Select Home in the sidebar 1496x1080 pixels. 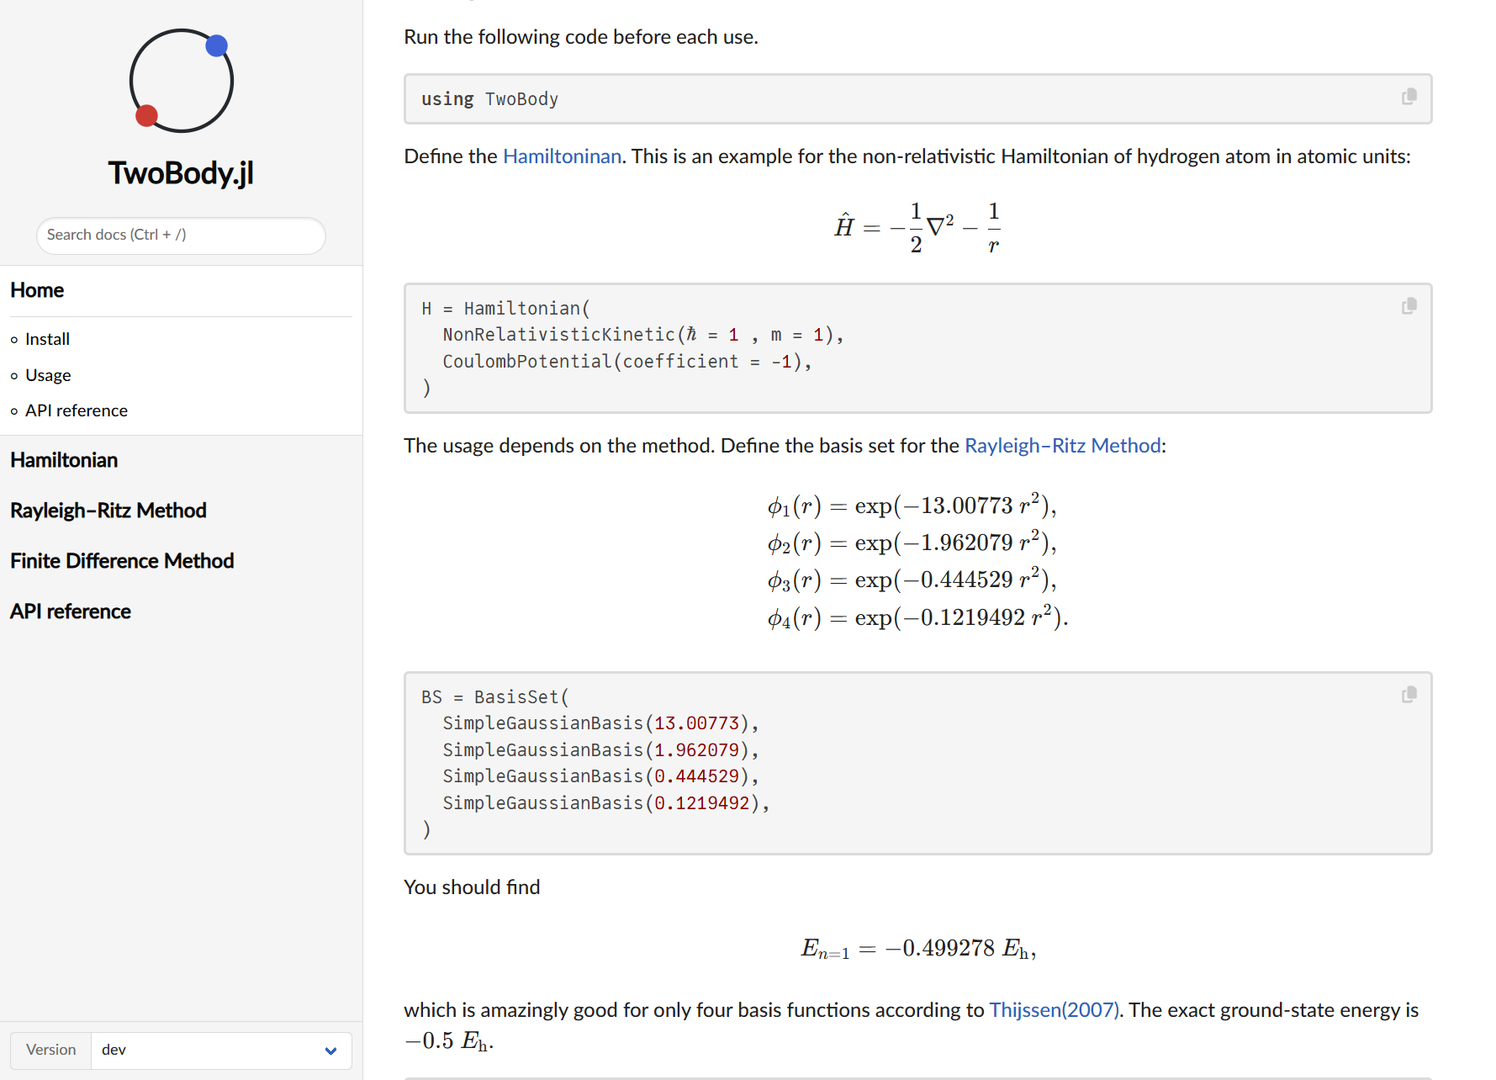pos(37,290)
